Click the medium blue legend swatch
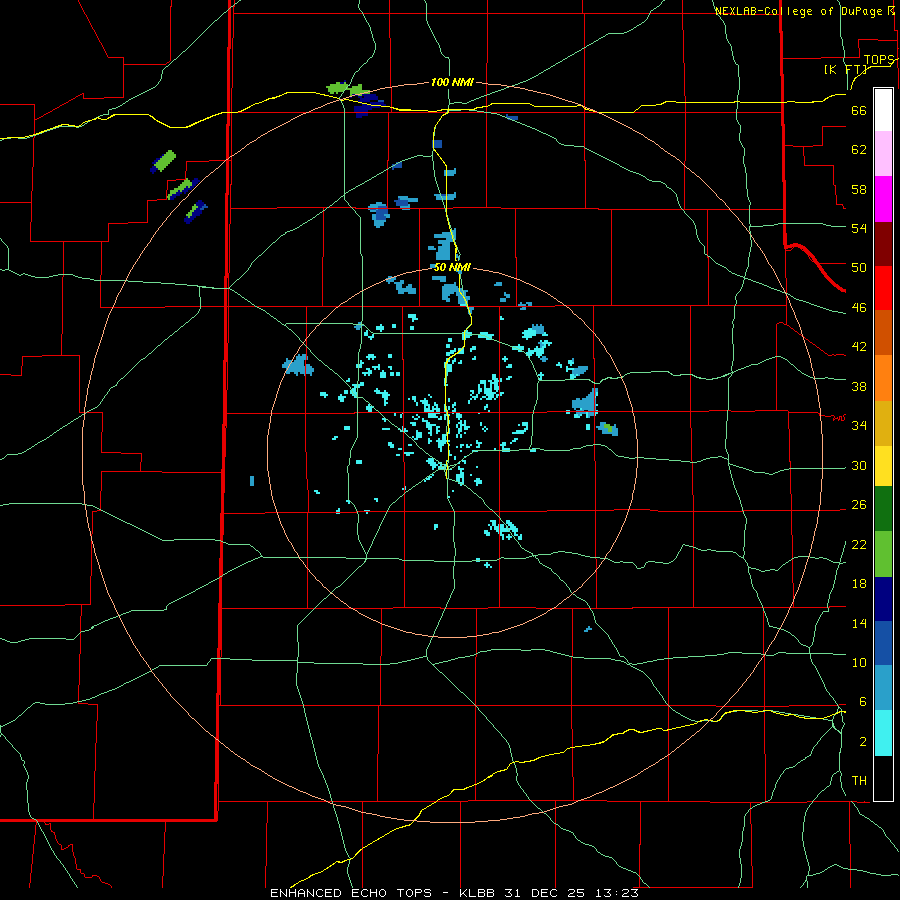Viewport: 900px width, 900px height. [x=883, y=644]
